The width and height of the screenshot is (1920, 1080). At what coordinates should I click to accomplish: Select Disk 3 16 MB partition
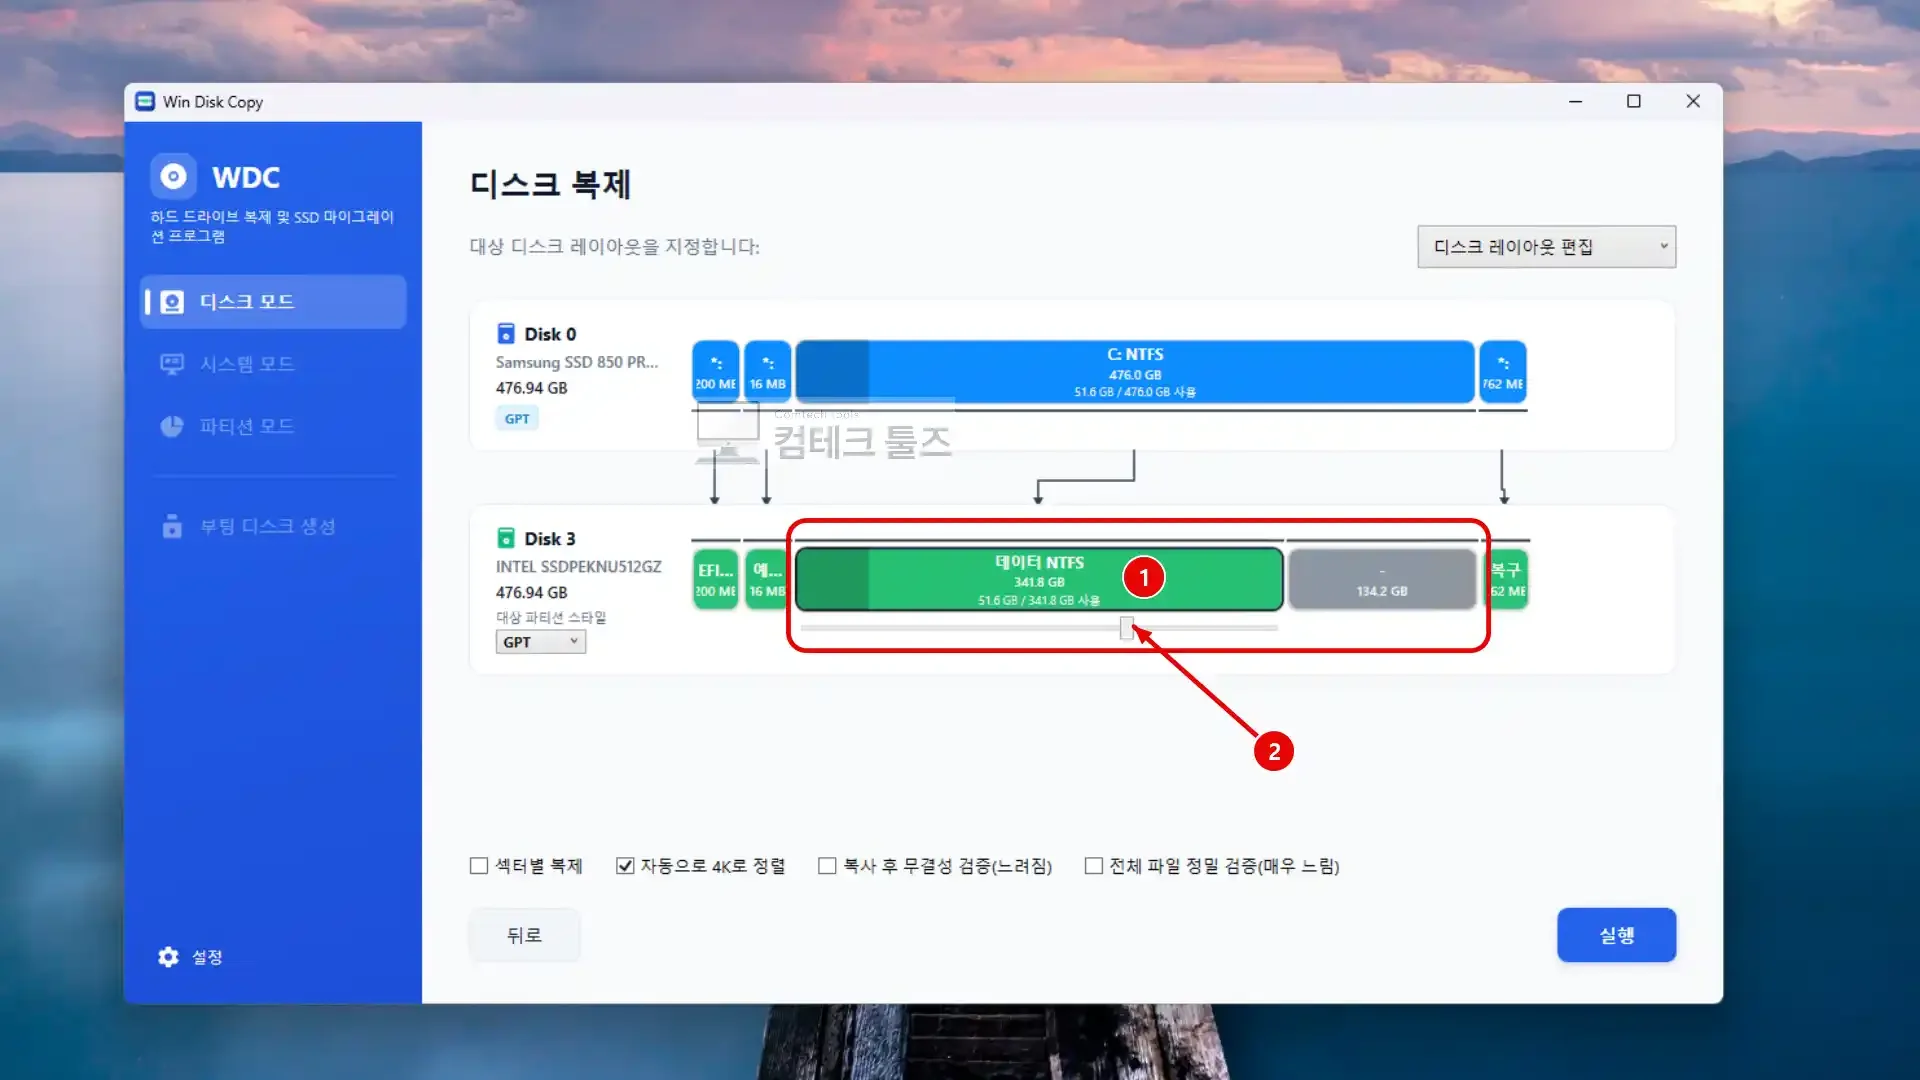coord(767,579)
